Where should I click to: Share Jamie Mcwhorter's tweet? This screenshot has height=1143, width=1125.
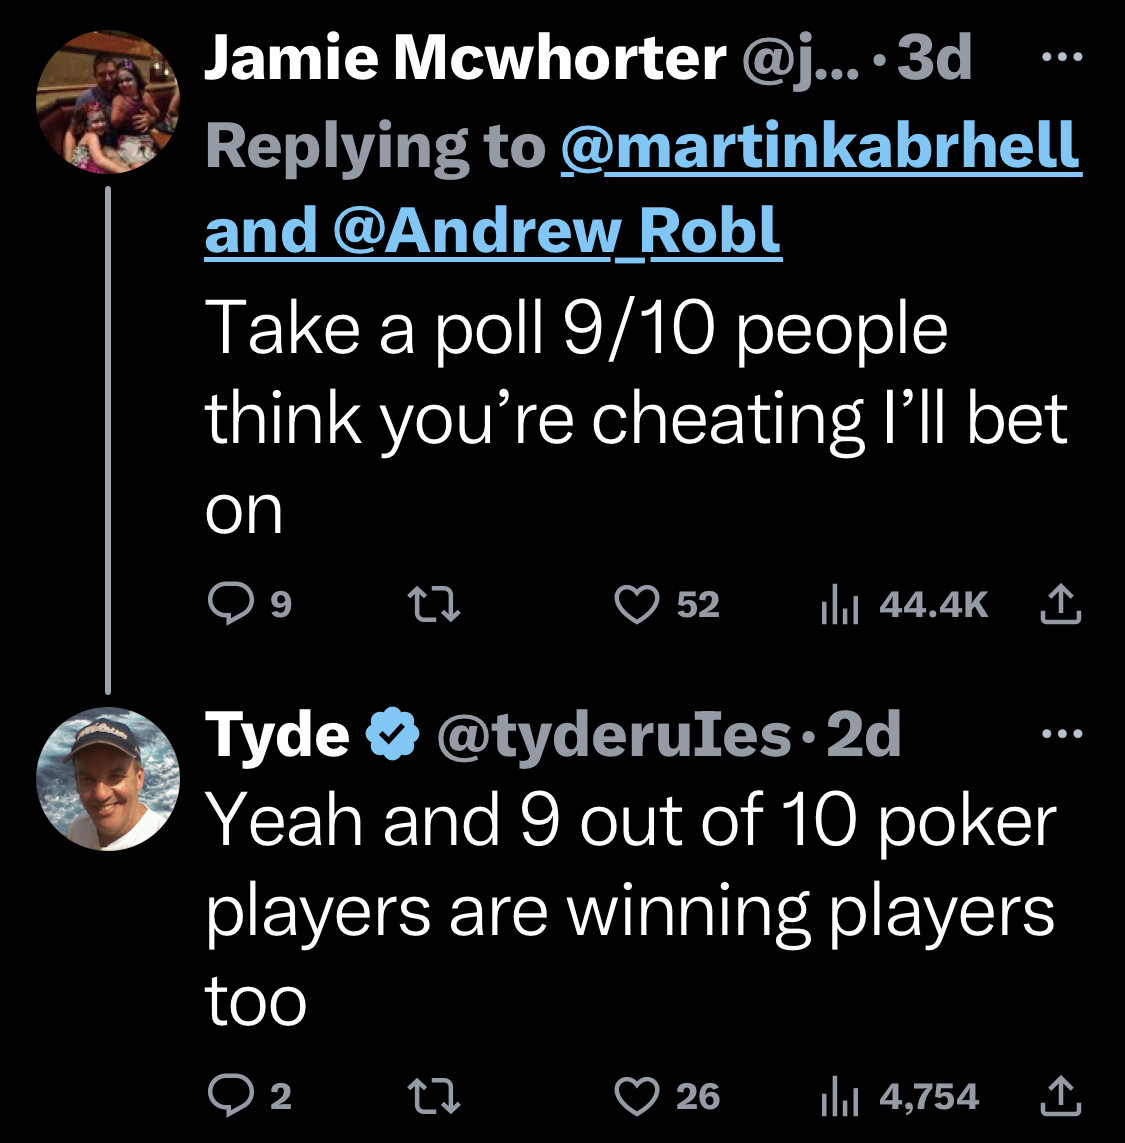(1060, 604)
